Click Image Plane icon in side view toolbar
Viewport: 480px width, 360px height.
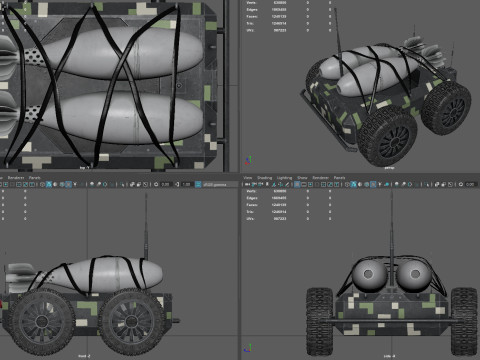274,184
